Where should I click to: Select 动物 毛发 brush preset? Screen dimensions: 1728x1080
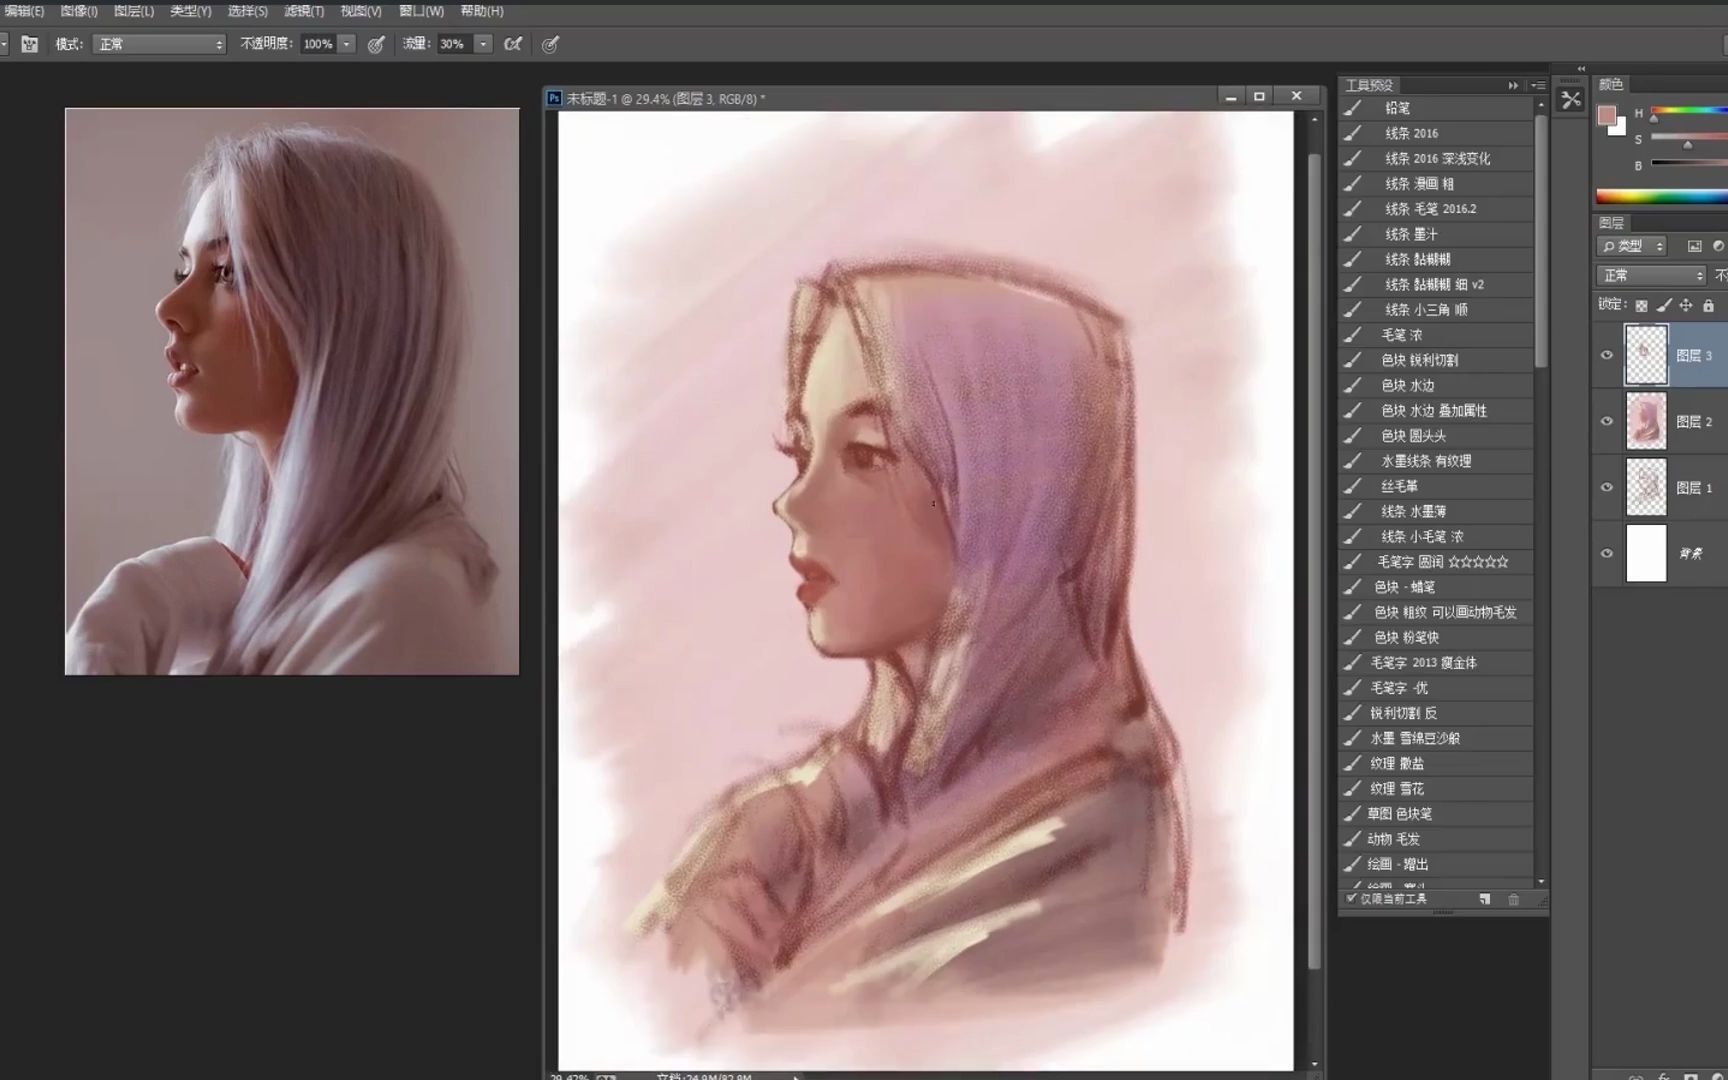coord(1436,839)
